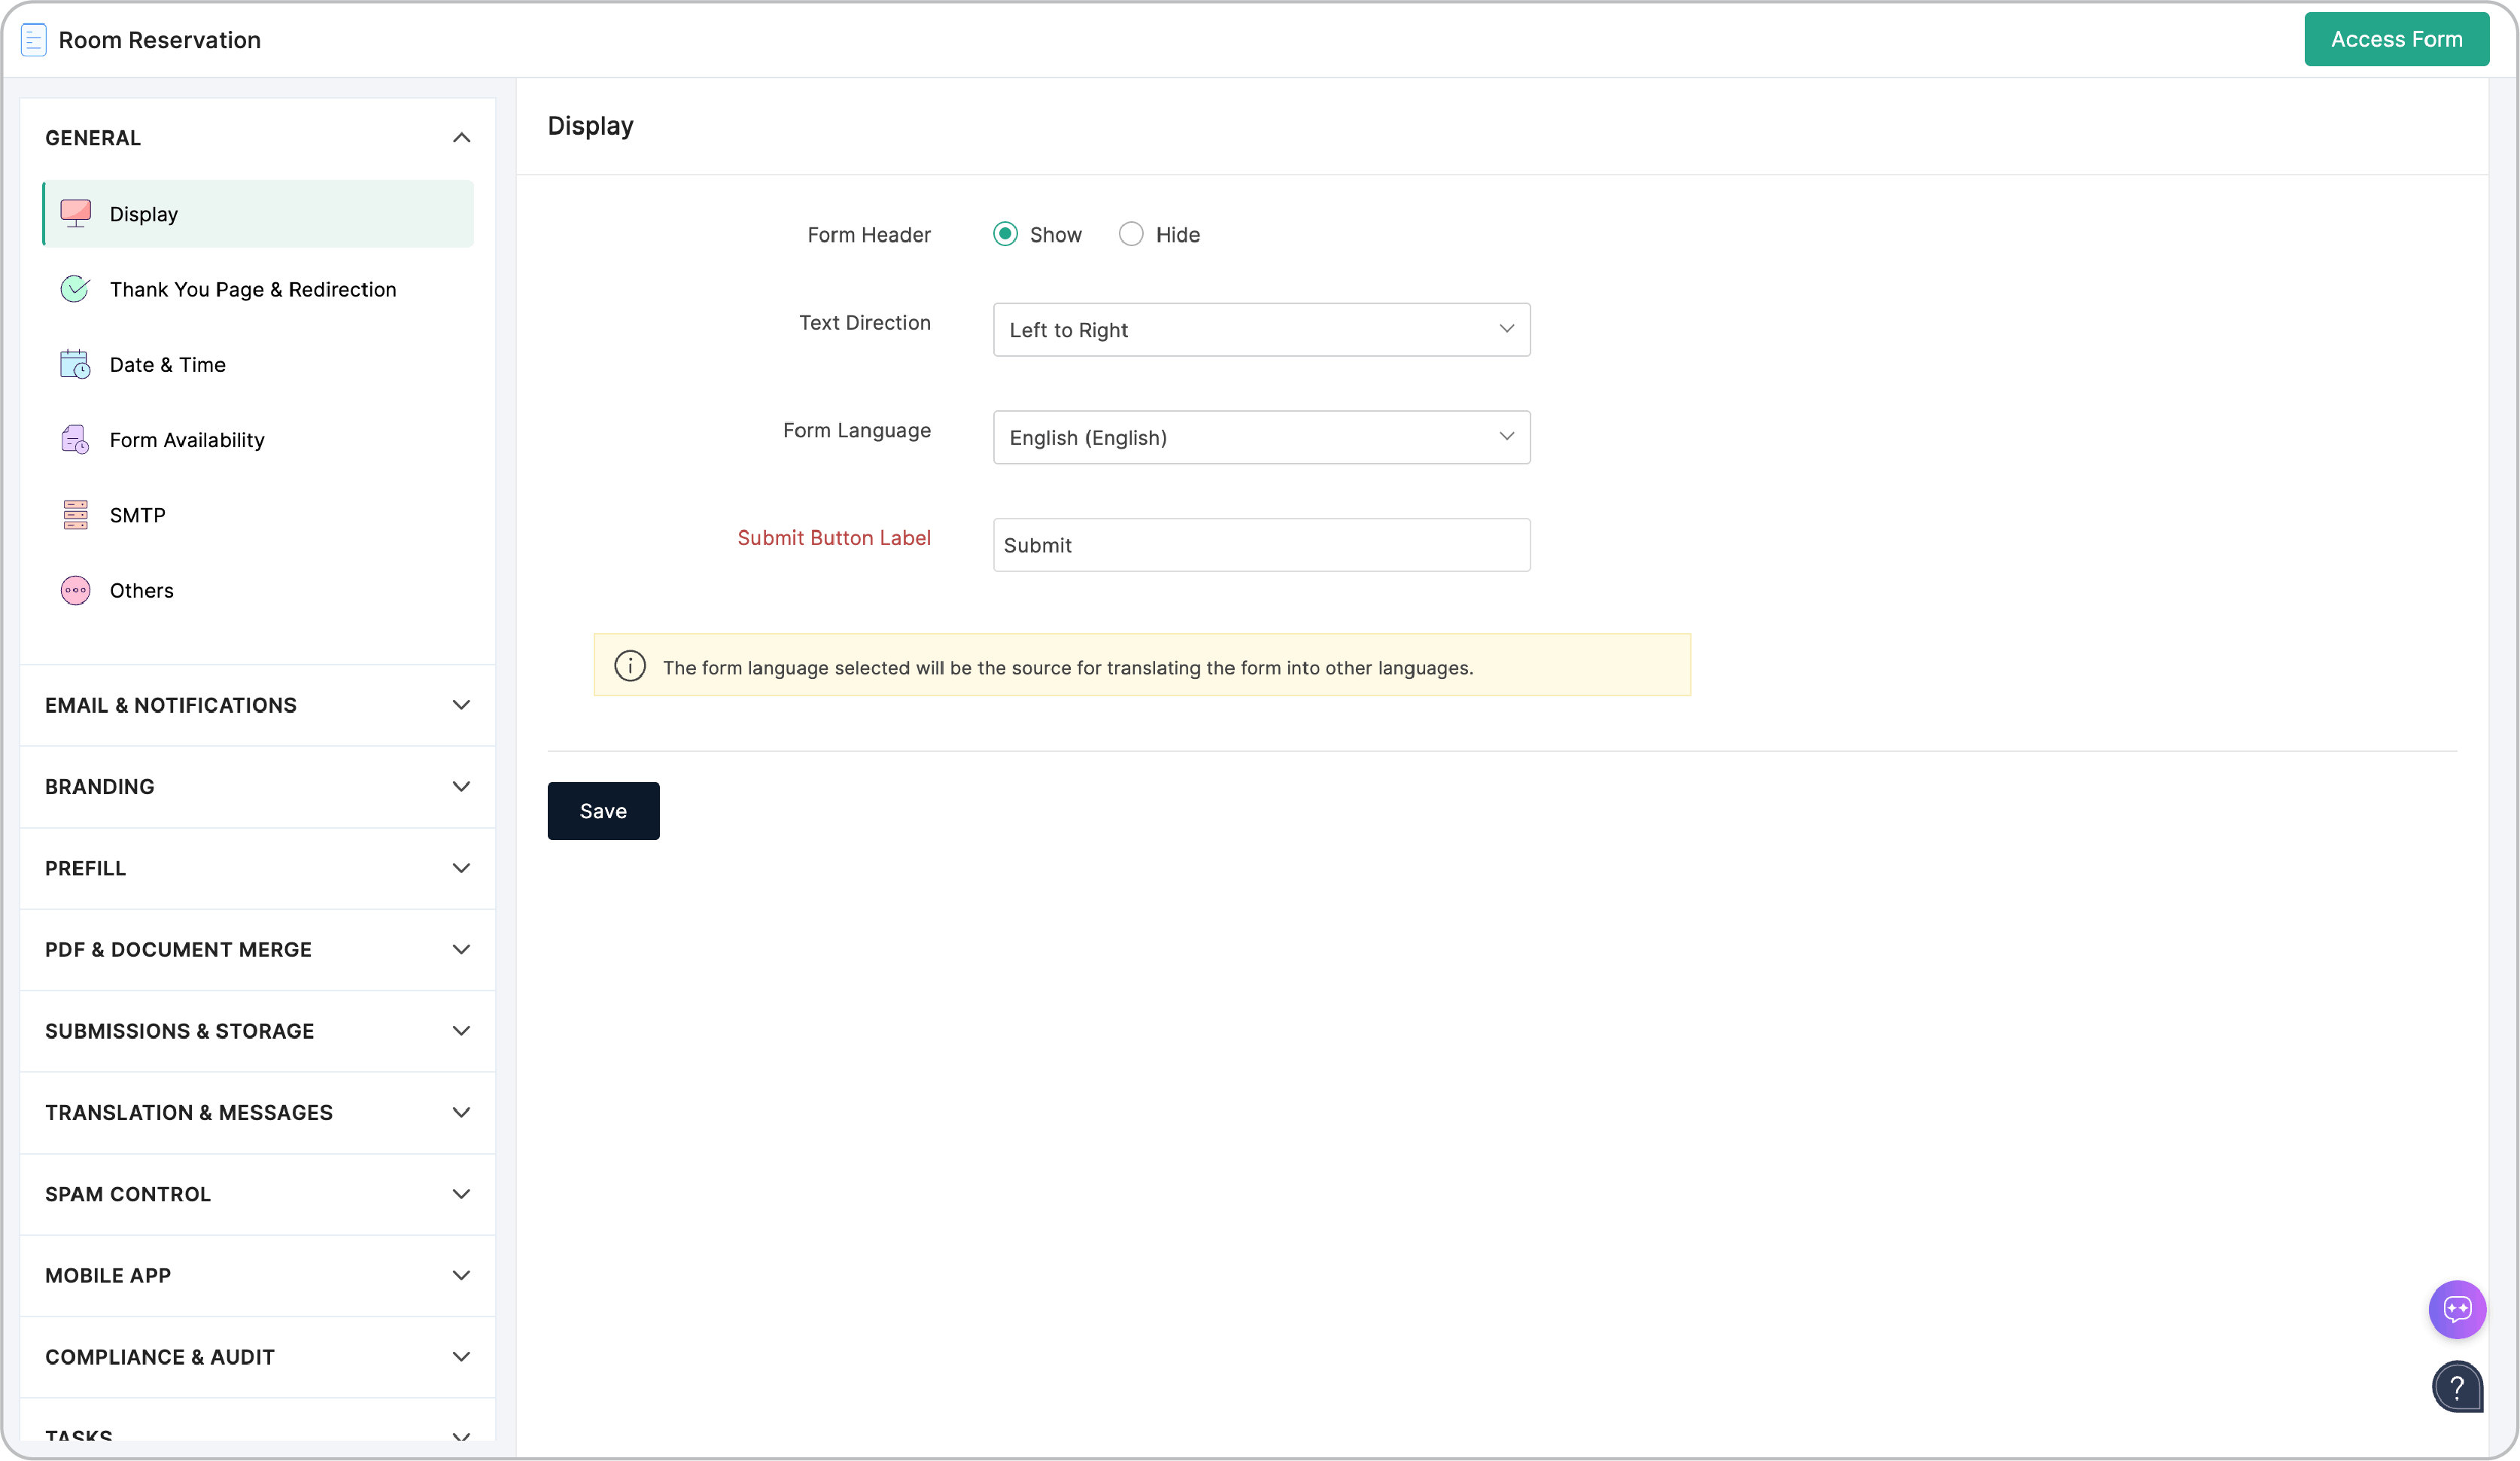Viewport: 2520px width, 1461px height.
Task: Click the Others ellipsis icon
Action: pyautogui.click(x=75, y=590)
